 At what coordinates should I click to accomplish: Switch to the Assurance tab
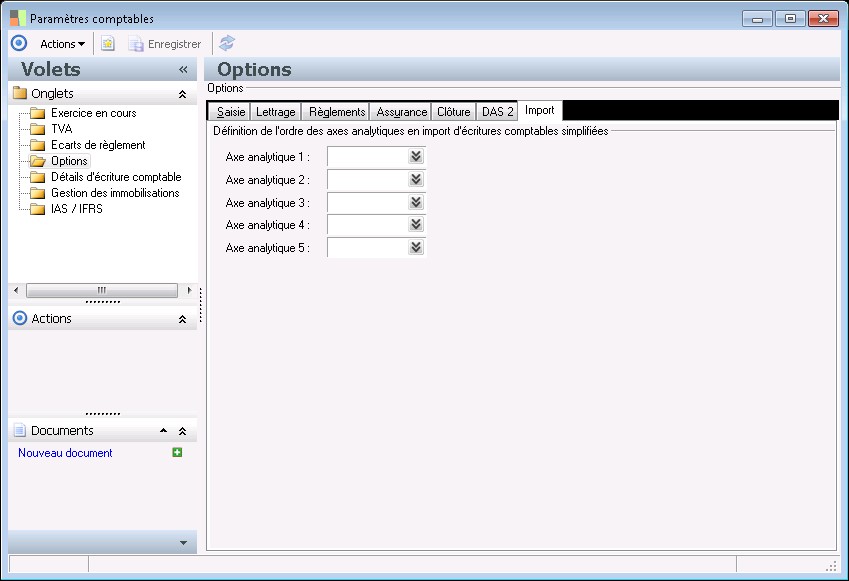click(x=402, y=112)
